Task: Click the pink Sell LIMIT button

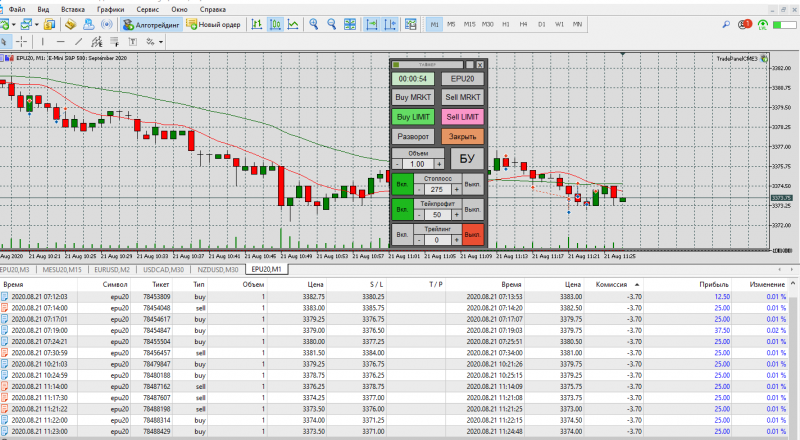Action: click(462, 117)
